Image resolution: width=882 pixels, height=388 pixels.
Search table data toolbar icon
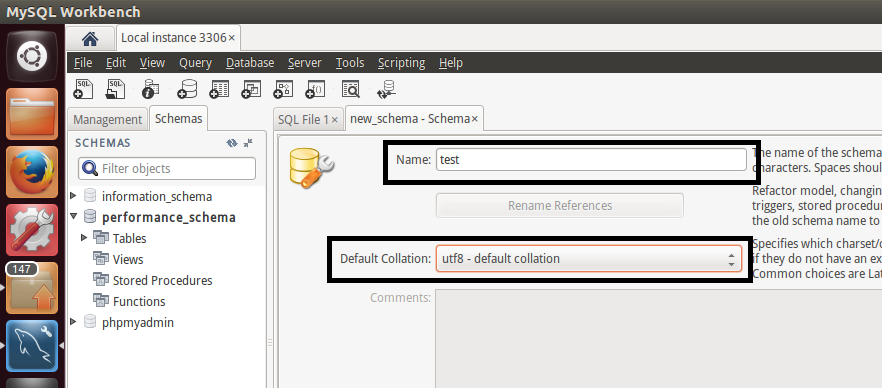point(350,89)
